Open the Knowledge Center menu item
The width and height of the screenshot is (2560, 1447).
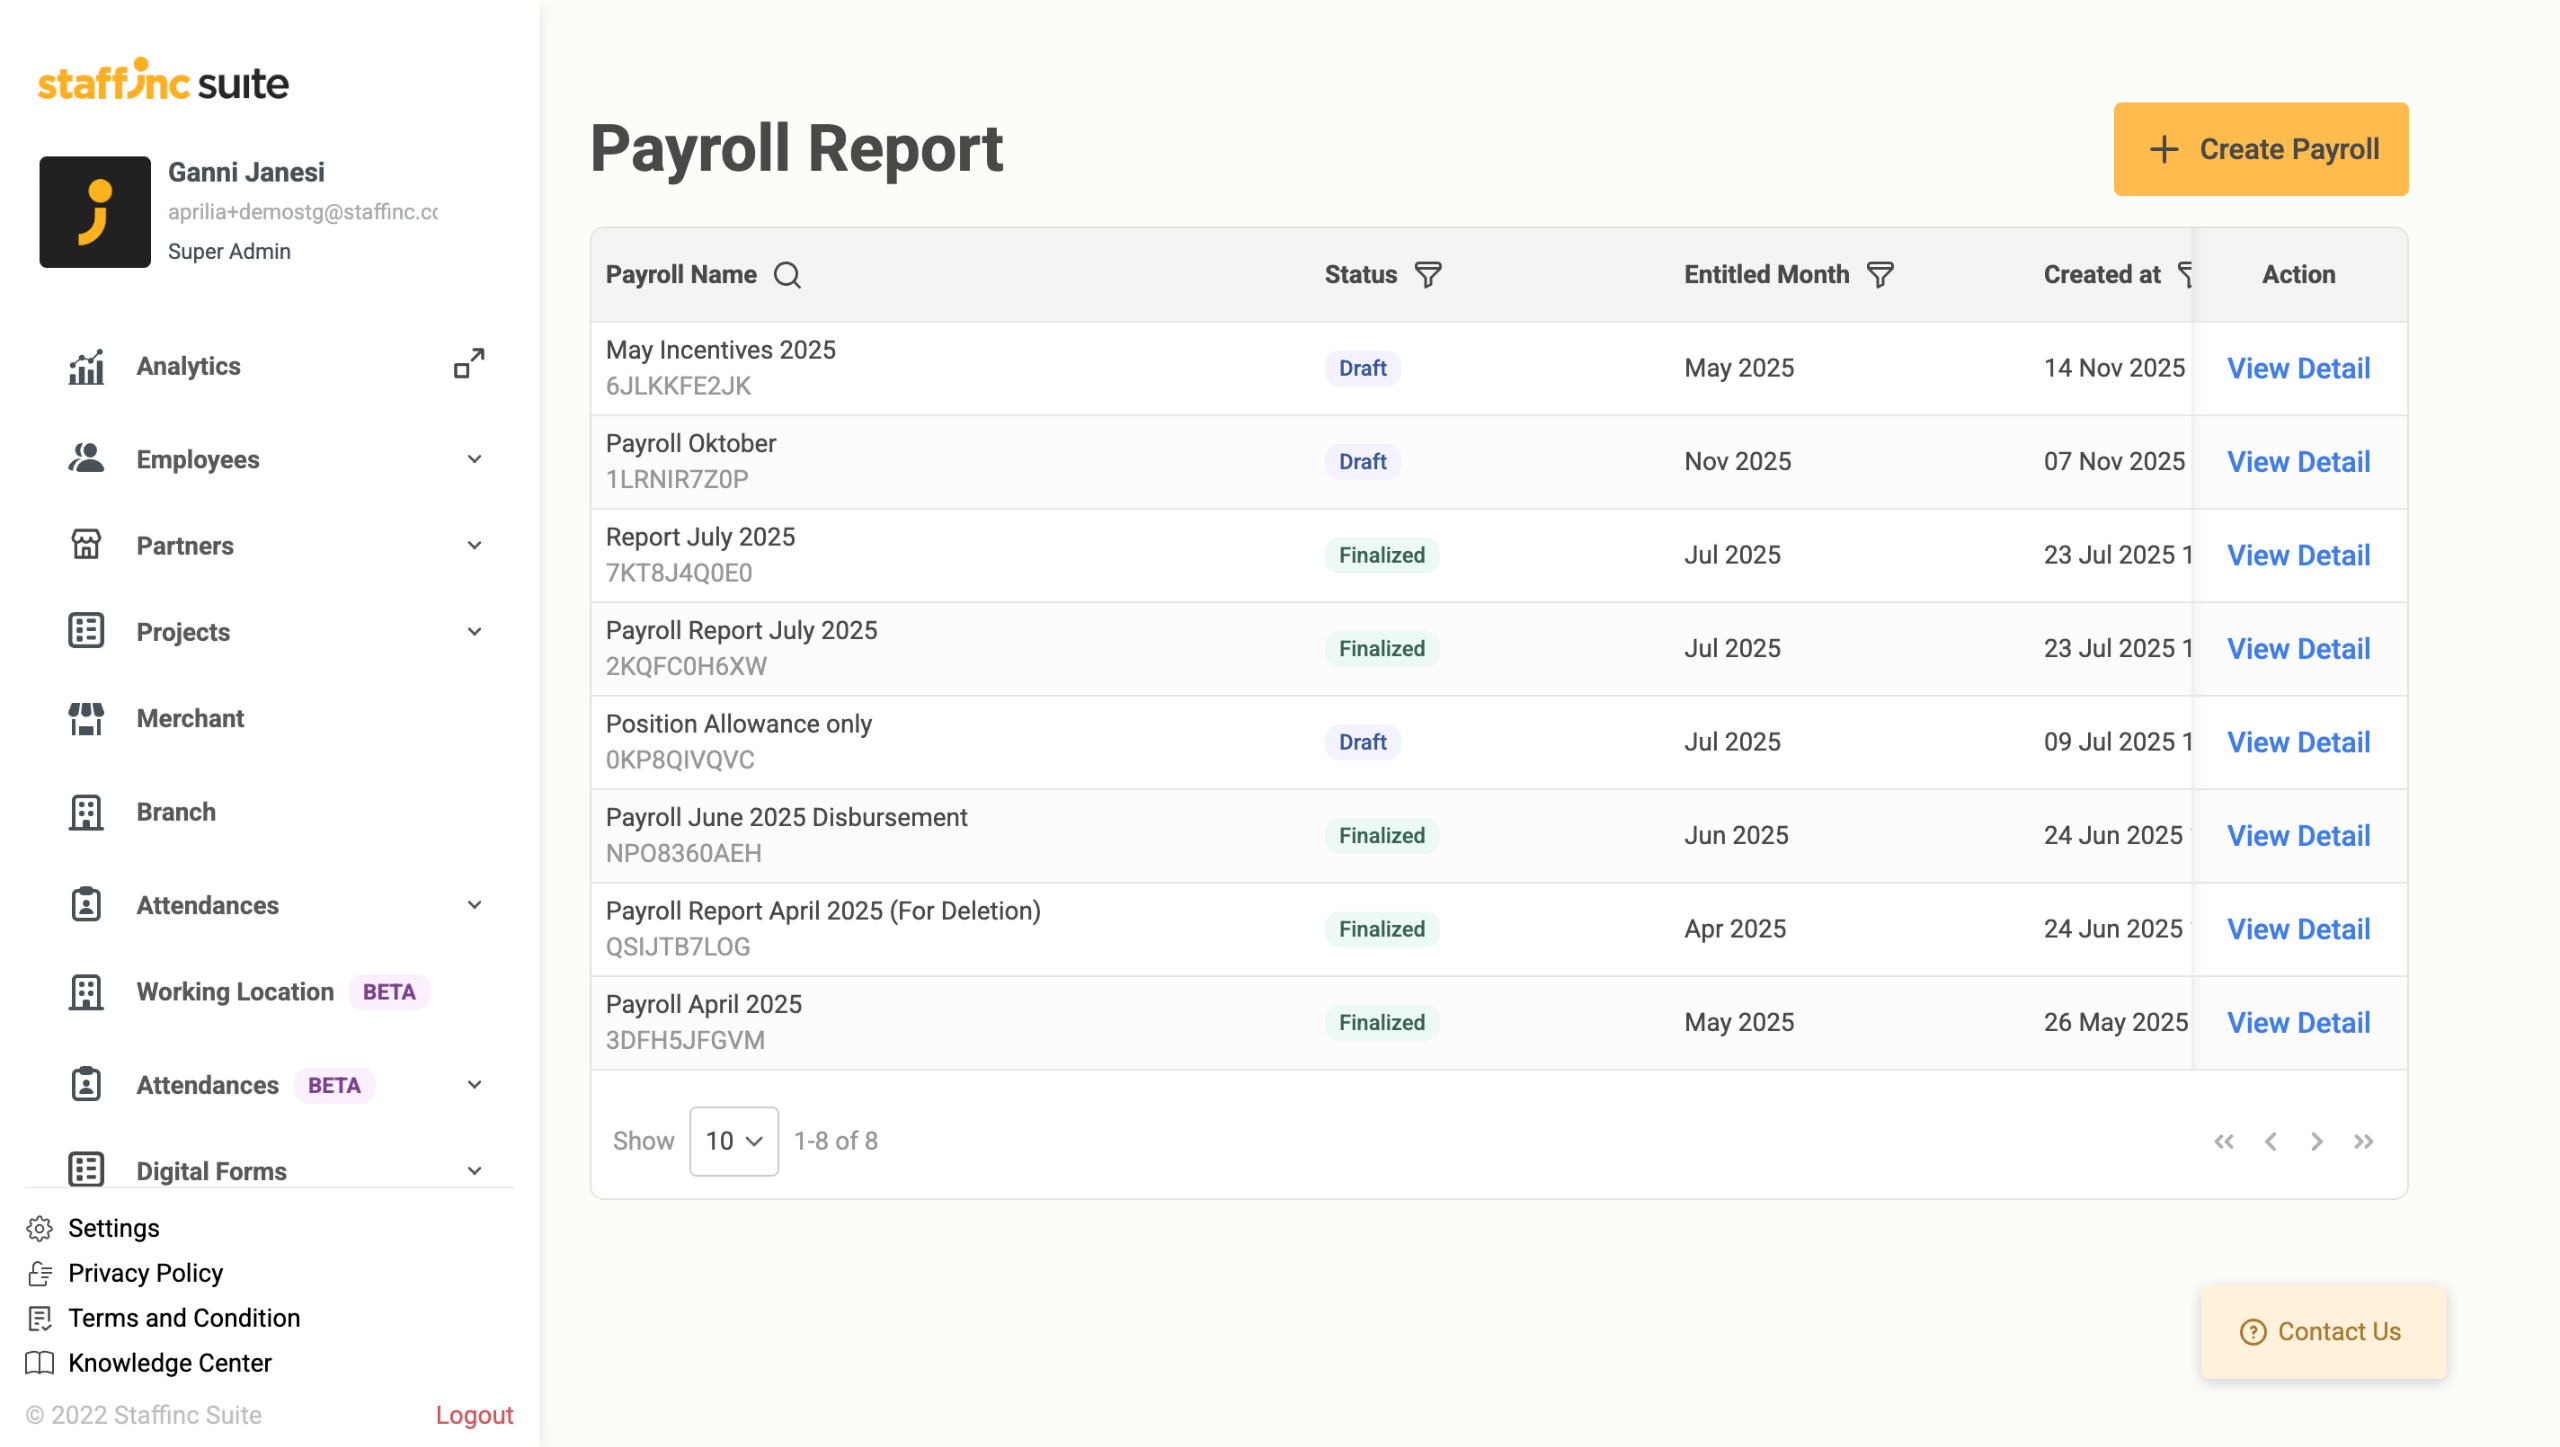[x=169, y=1363]
